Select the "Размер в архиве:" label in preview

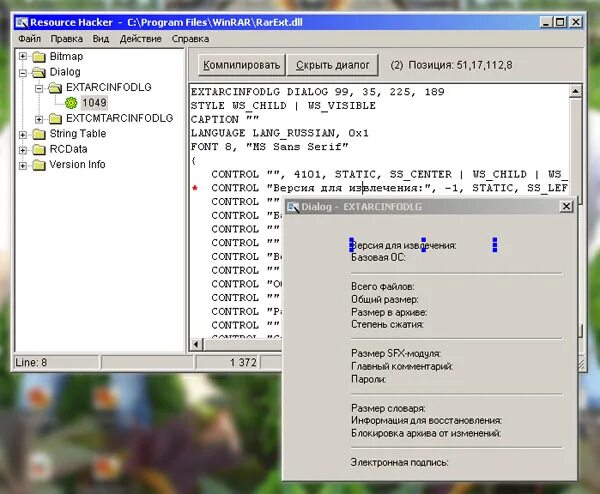[389, 312]
